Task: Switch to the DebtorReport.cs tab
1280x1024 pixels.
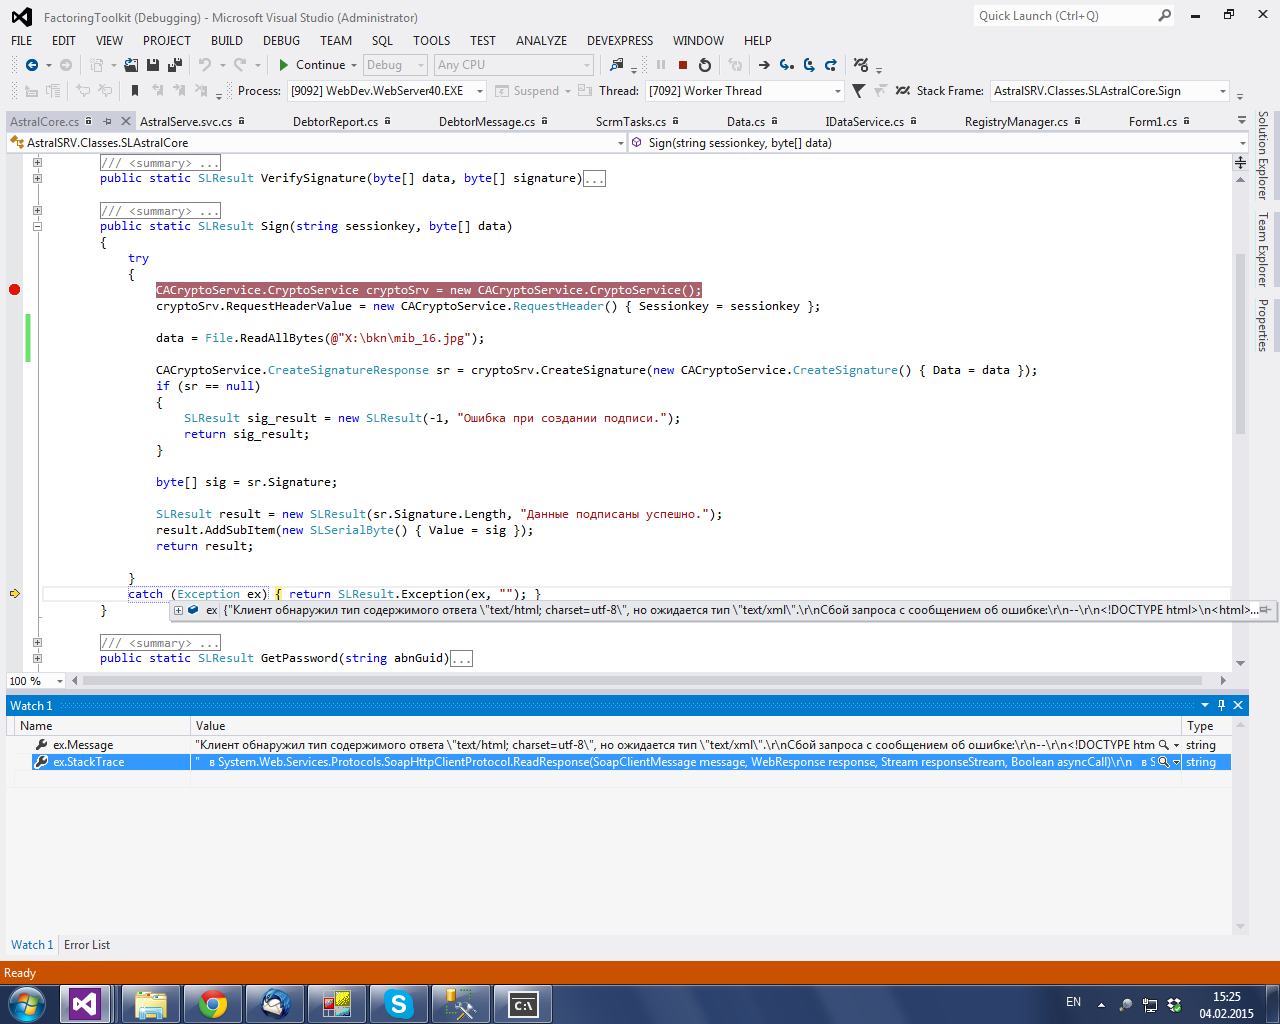Action: point(335,122)
